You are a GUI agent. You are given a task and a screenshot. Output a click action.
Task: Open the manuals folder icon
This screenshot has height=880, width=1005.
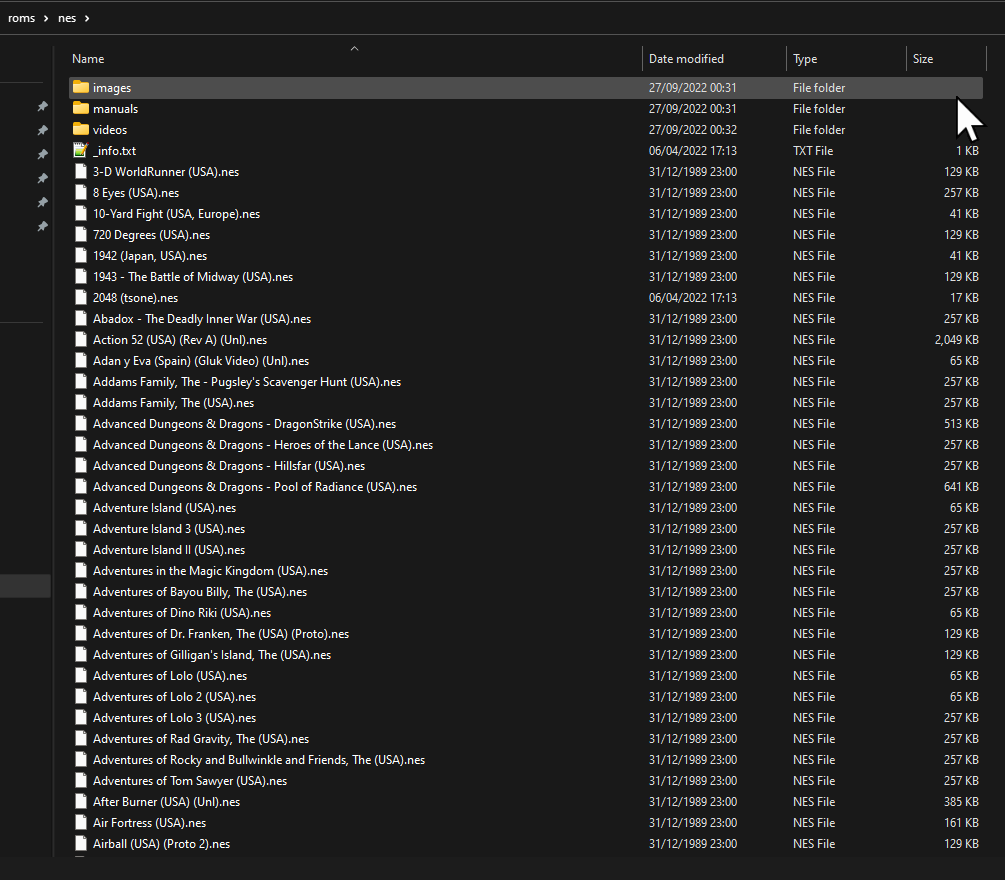tap(81, 108)
